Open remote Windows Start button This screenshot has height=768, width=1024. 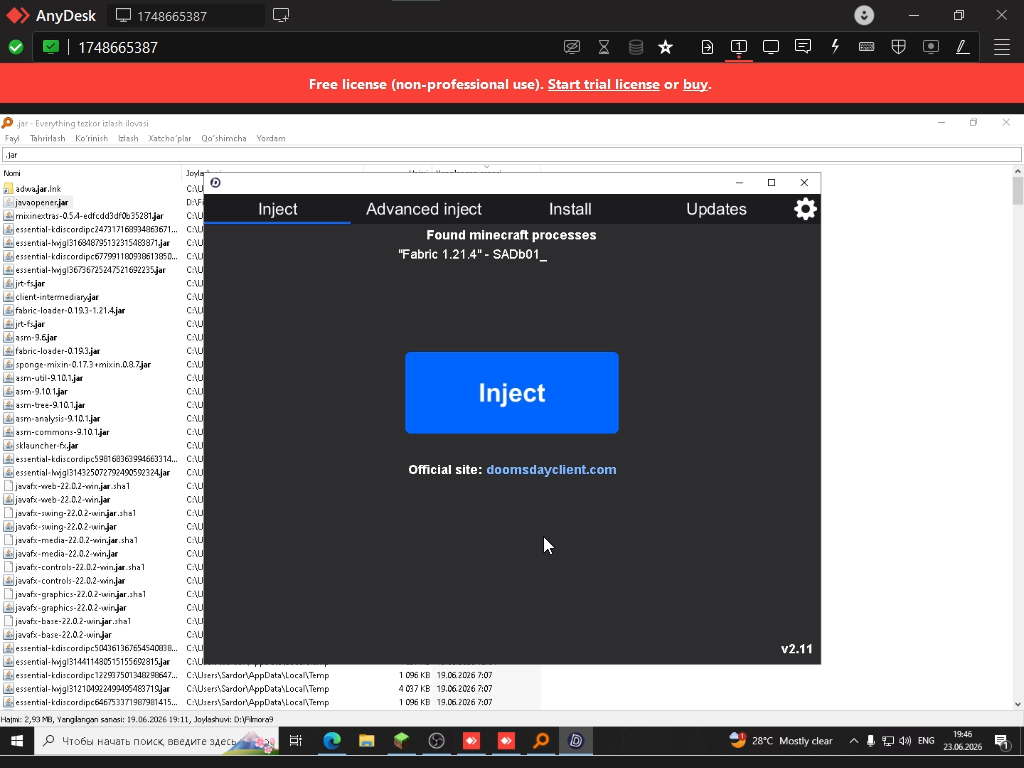tap(17, 741)
